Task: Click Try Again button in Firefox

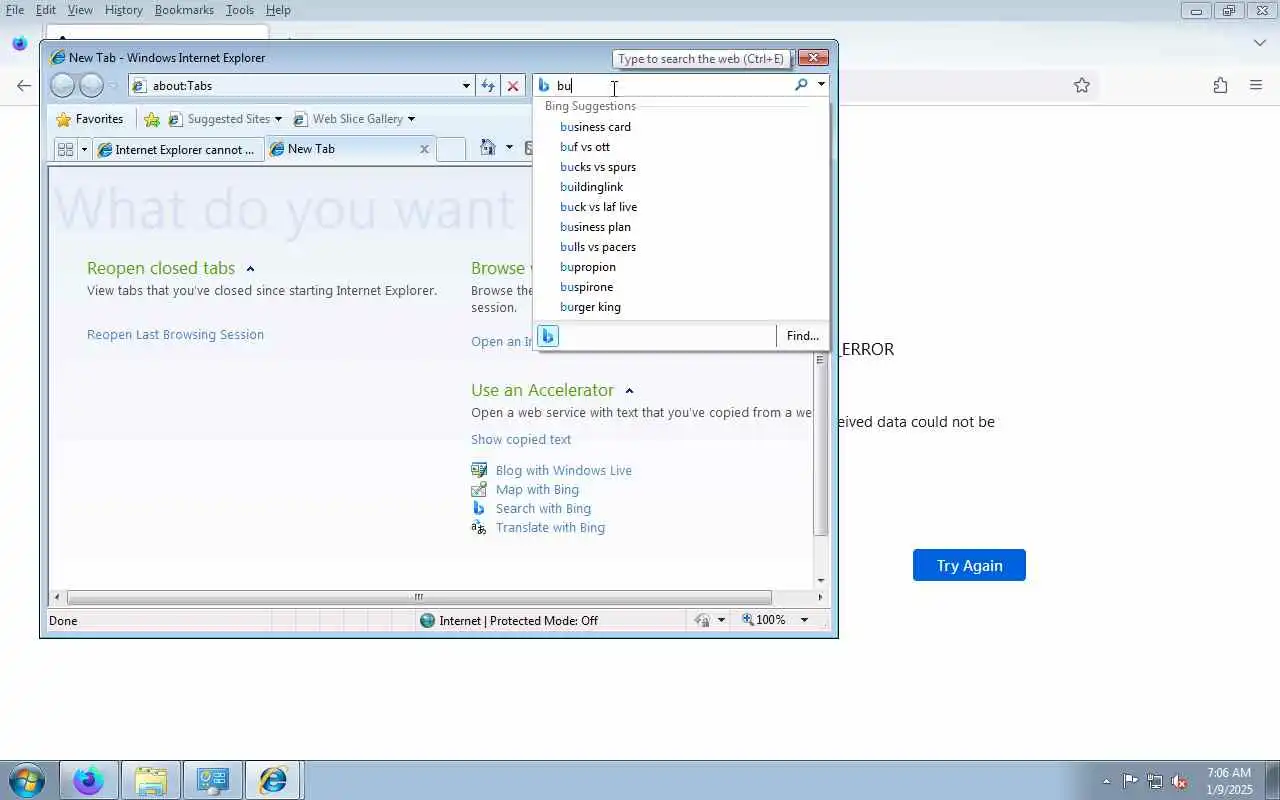Action: (969, 565)
